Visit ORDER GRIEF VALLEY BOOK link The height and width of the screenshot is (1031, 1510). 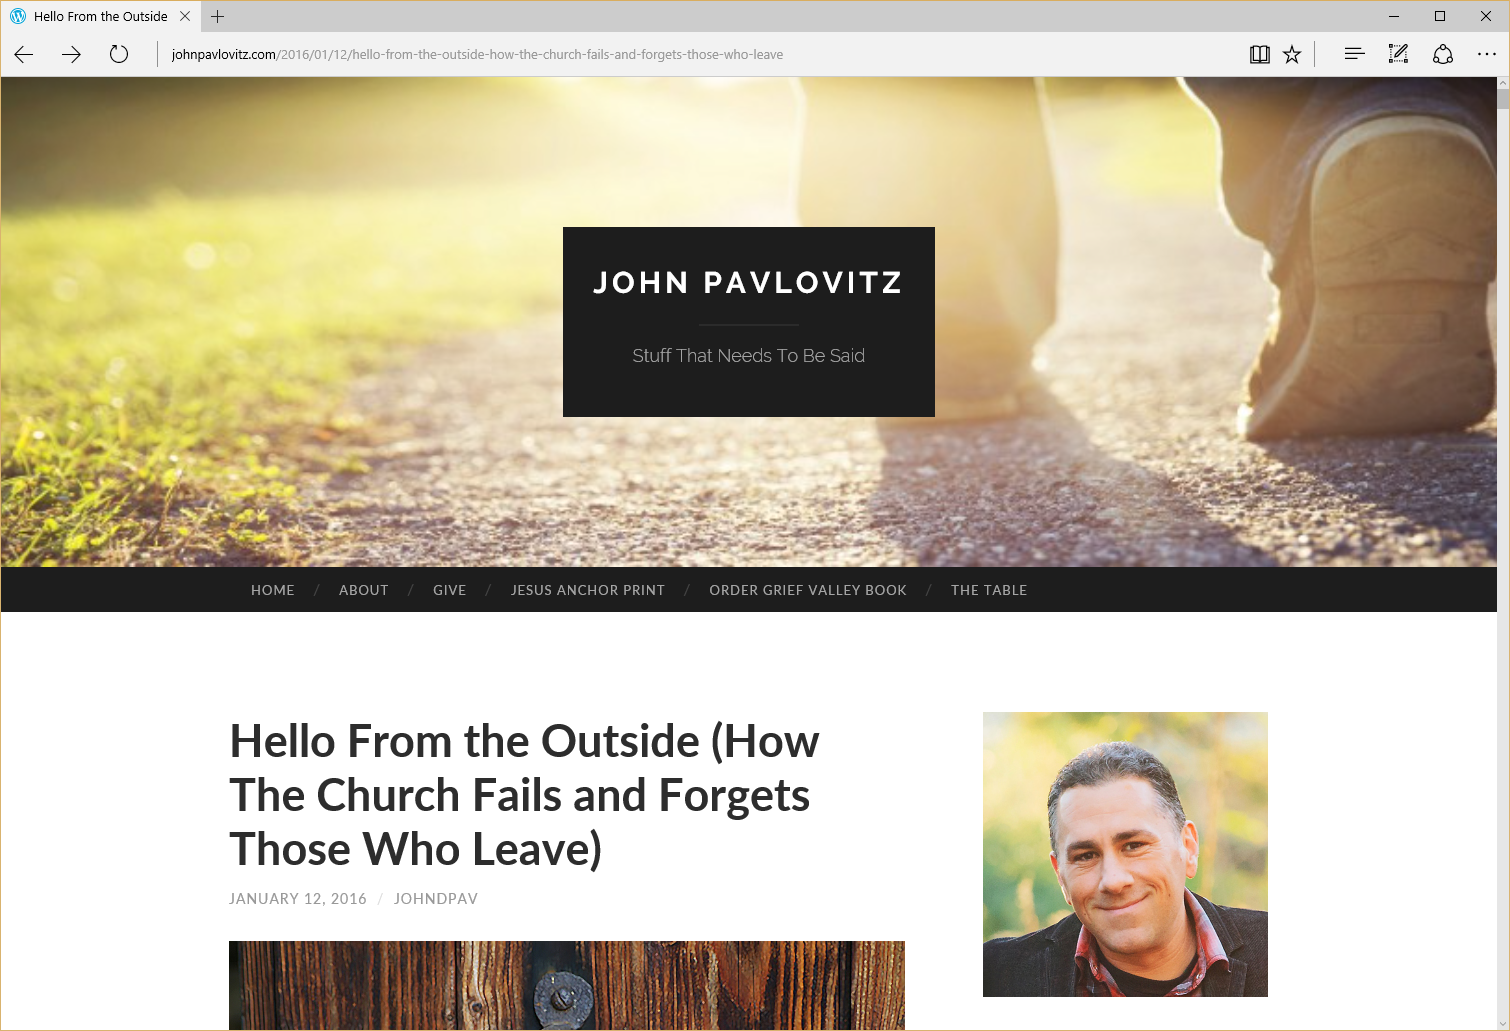(x=808, y=590)
